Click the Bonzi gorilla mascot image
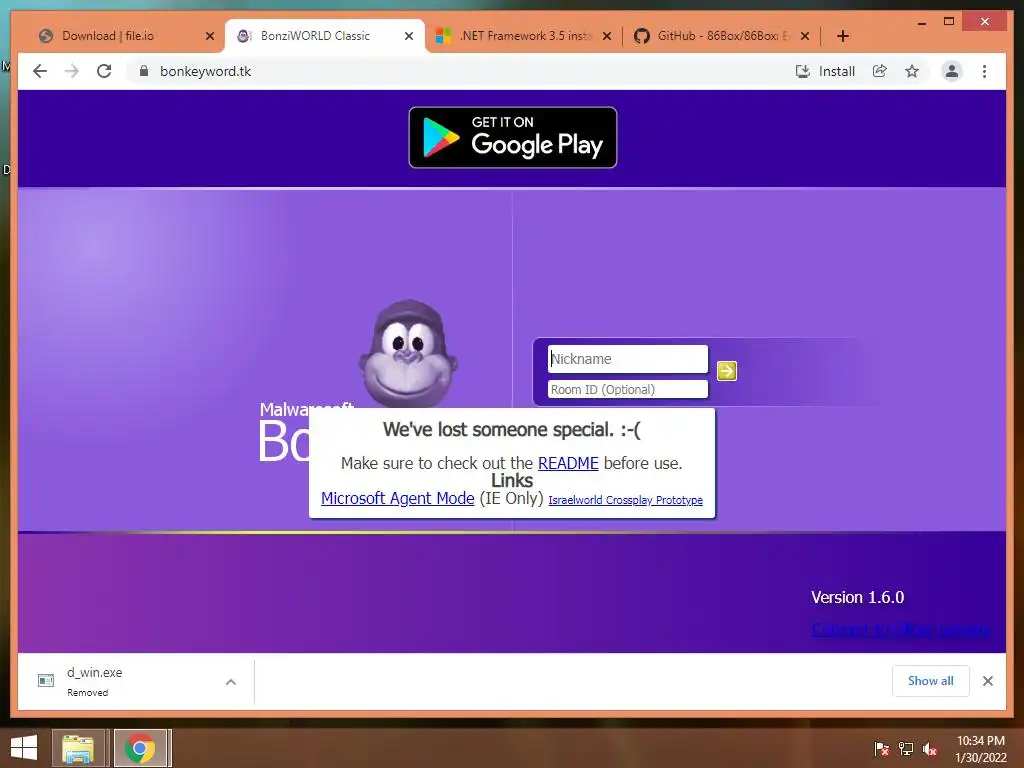 (x=408, y=353)
